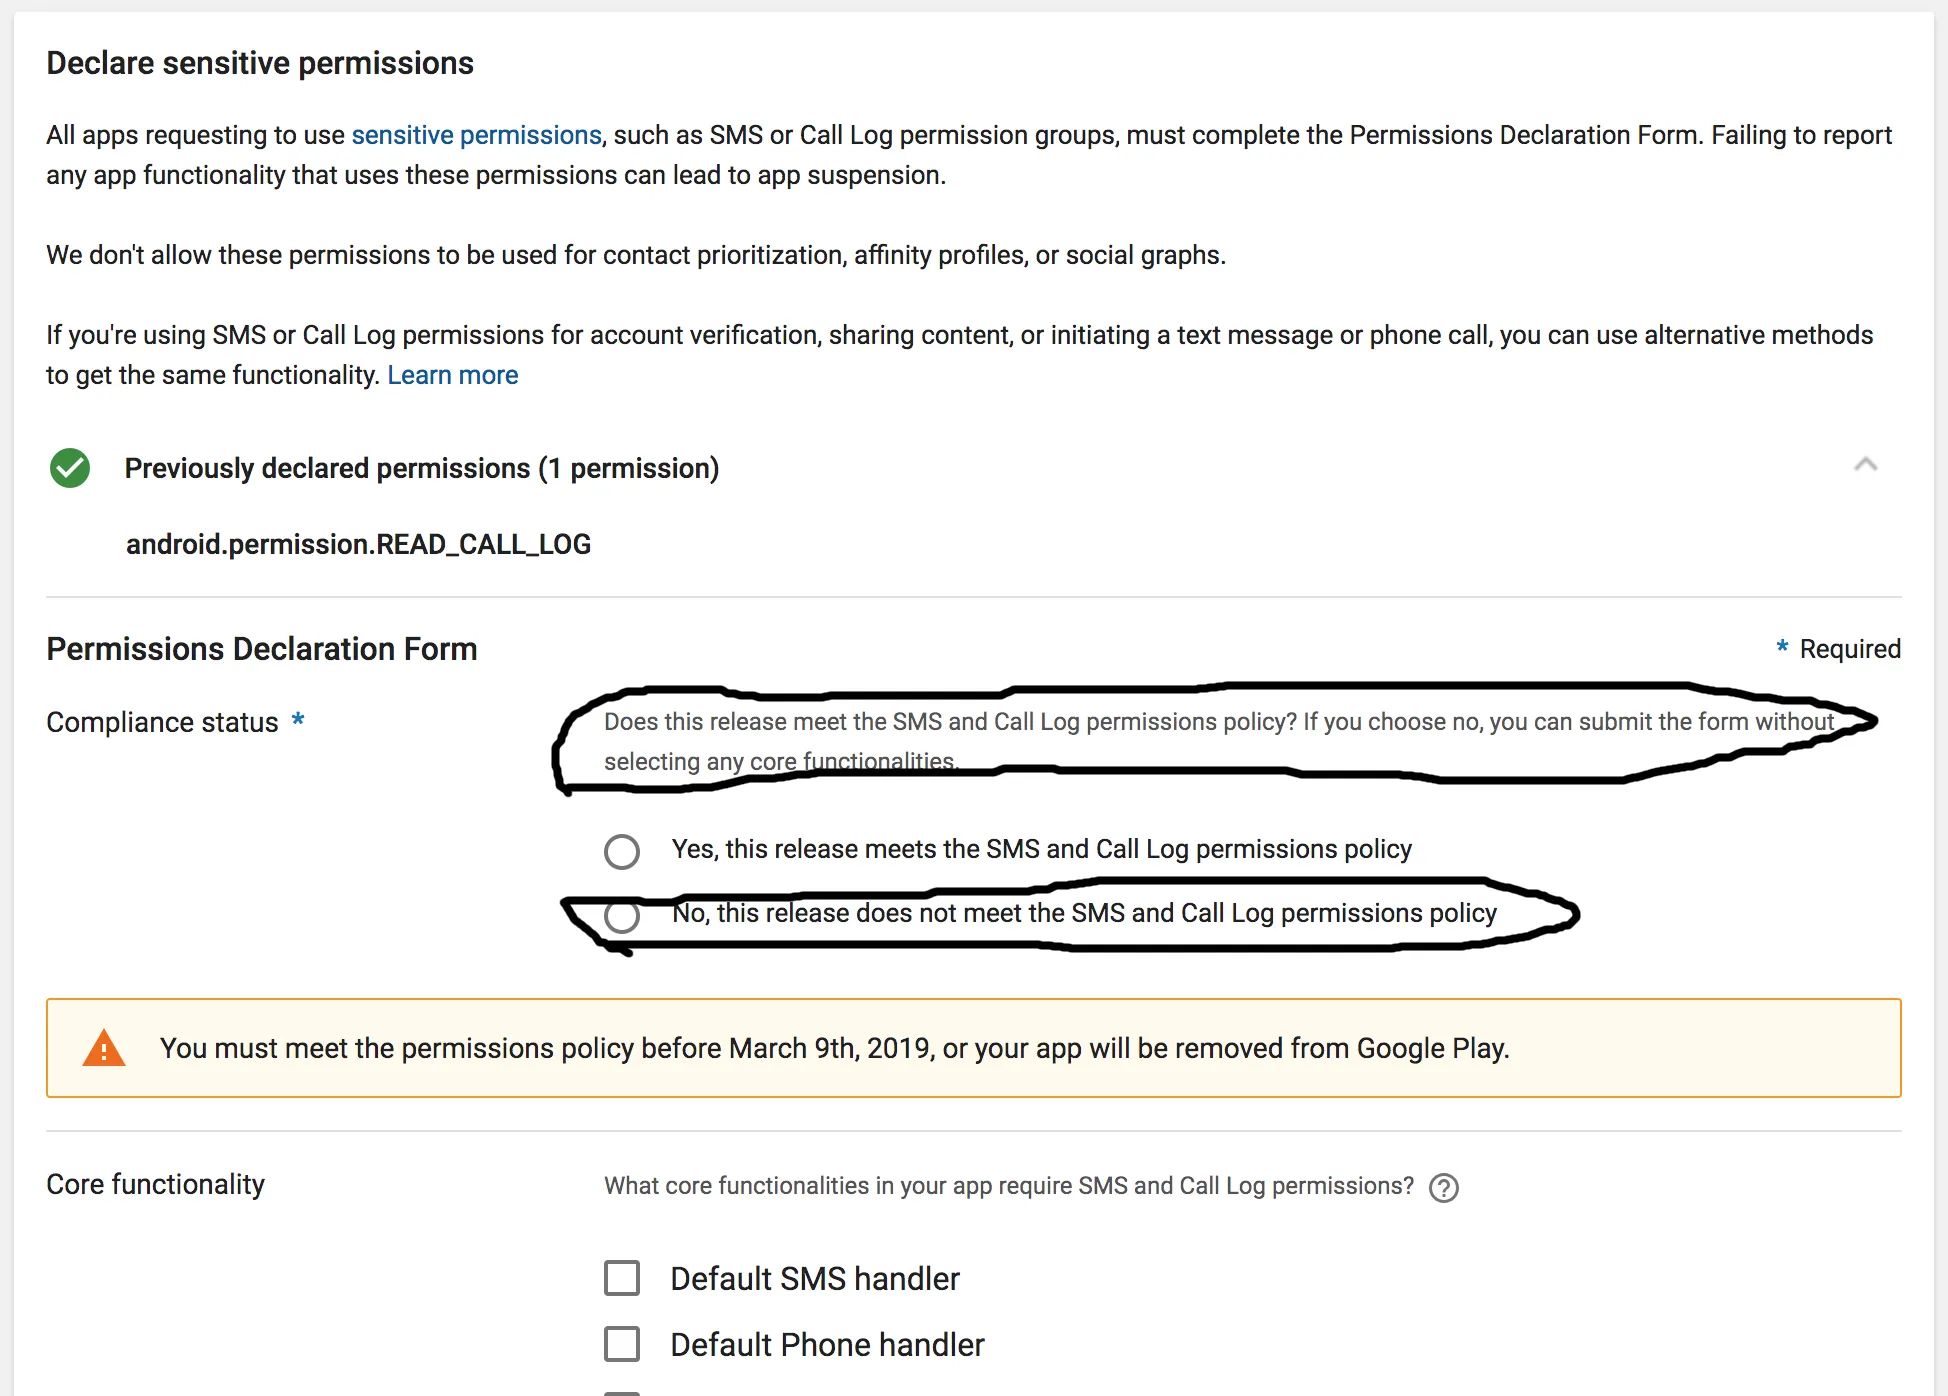Click the "Default Phone handler" label text

827,1345
